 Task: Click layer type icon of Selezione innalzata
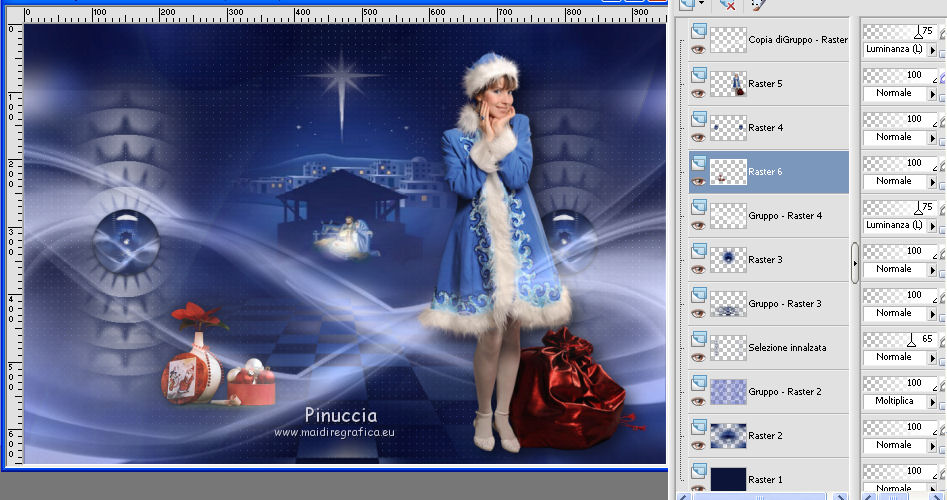click(699, 339)
